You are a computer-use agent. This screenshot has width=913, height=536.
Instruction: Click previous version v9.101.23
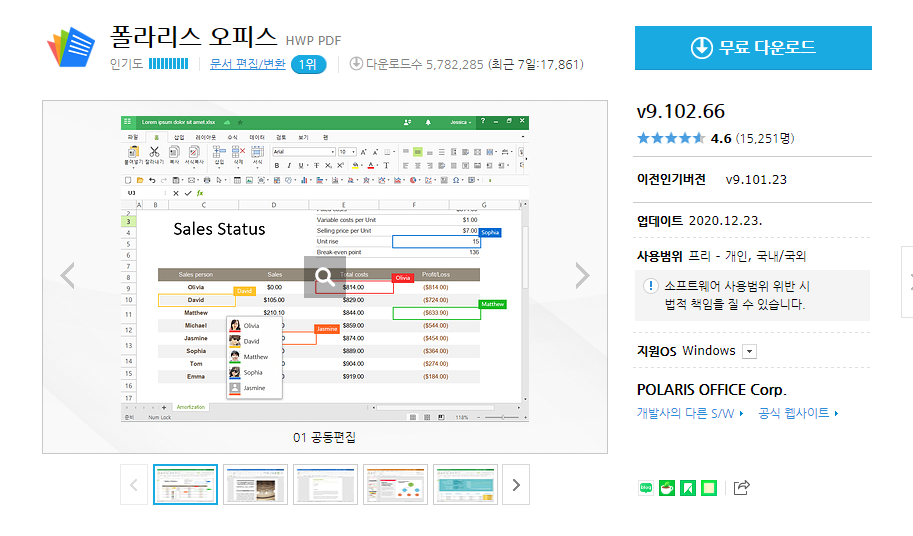click(x=756, y=180)
